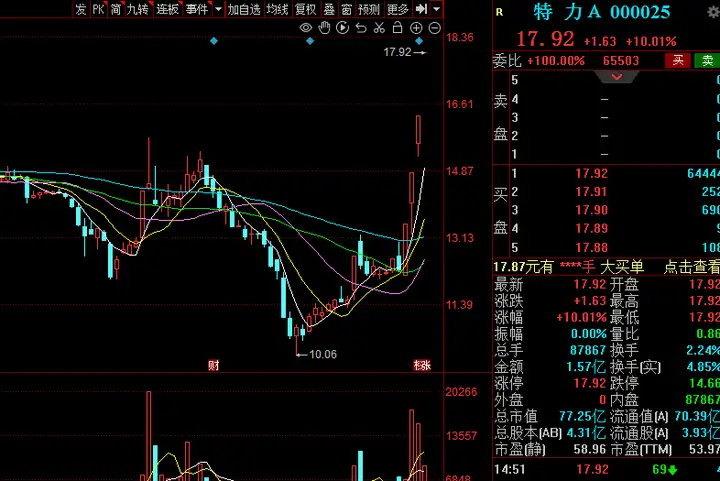Open the 复权 adjustment menu
The height and width of the screenshot is (481, 720).
click(x=306, y=9)
